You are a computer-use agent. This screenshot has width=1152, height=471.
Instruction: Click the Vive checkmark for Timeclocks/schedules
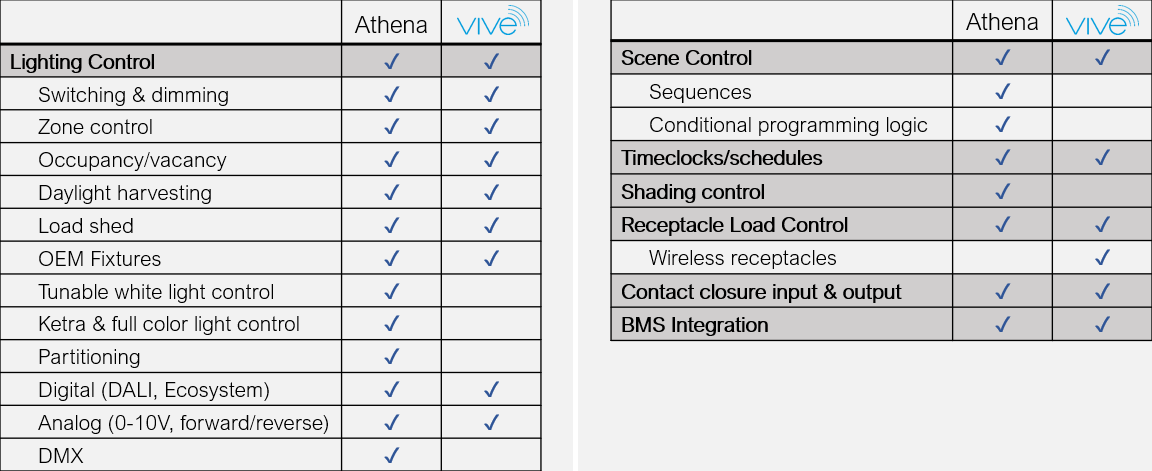[1102, 158]
